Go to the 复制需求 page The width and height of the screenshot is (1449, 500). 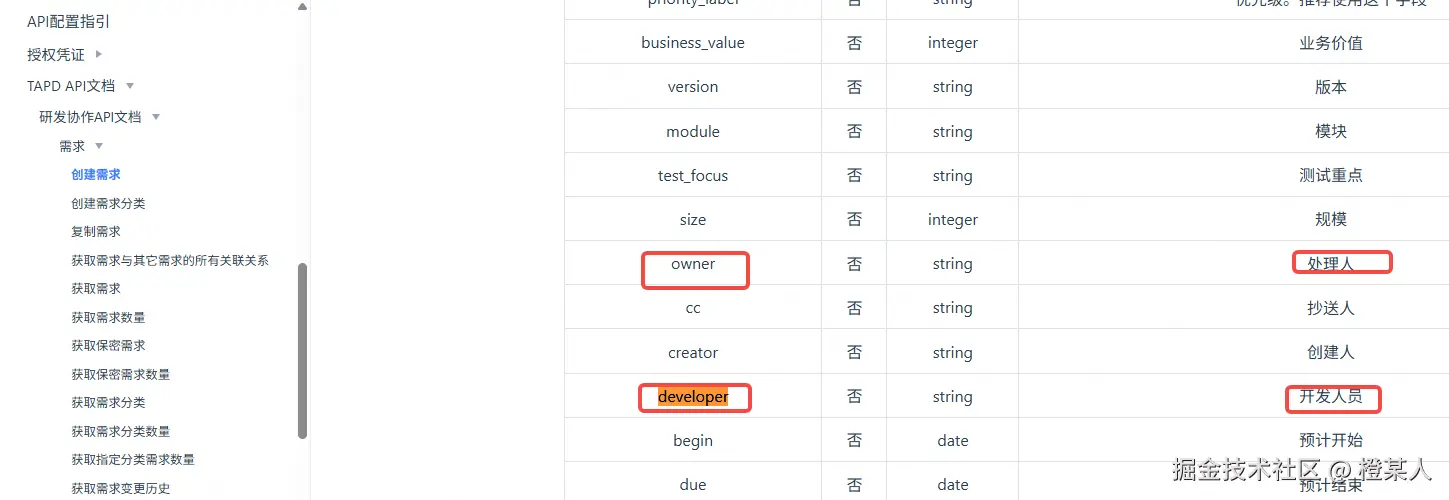pos(96,232)
